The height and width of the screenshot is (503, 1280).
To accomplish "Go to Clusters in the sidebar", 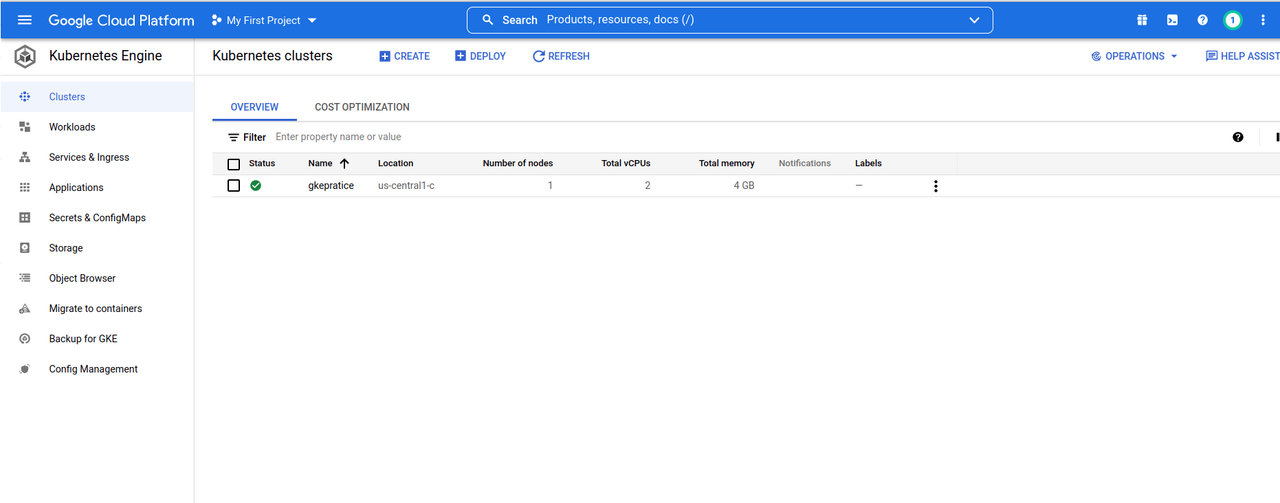I will [67, 97].
